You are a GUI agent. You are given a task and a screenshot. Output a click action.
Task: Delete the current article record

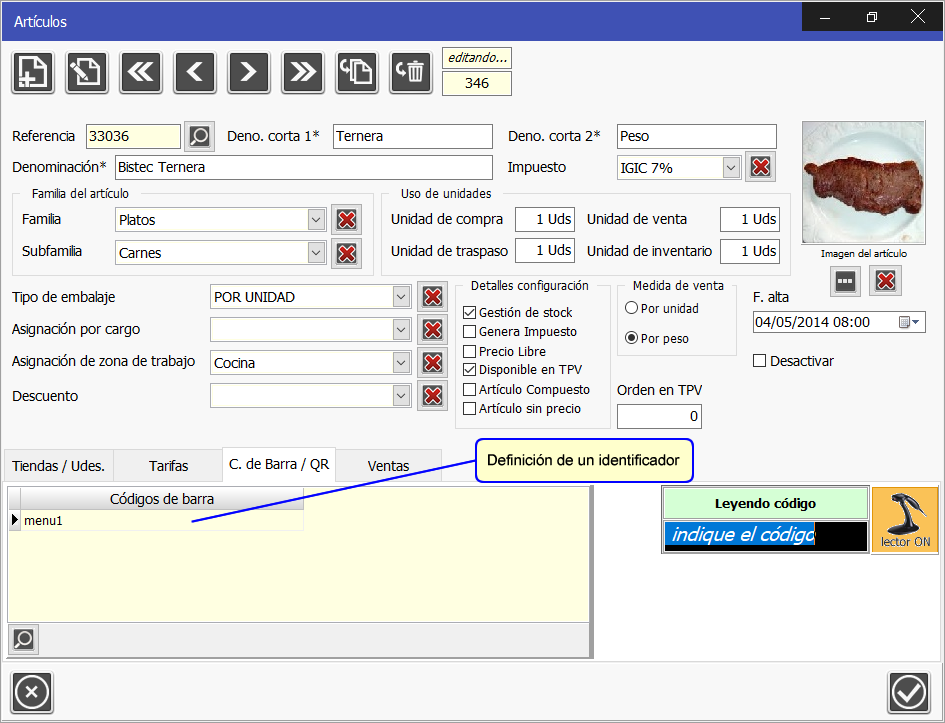coord(410,72)
